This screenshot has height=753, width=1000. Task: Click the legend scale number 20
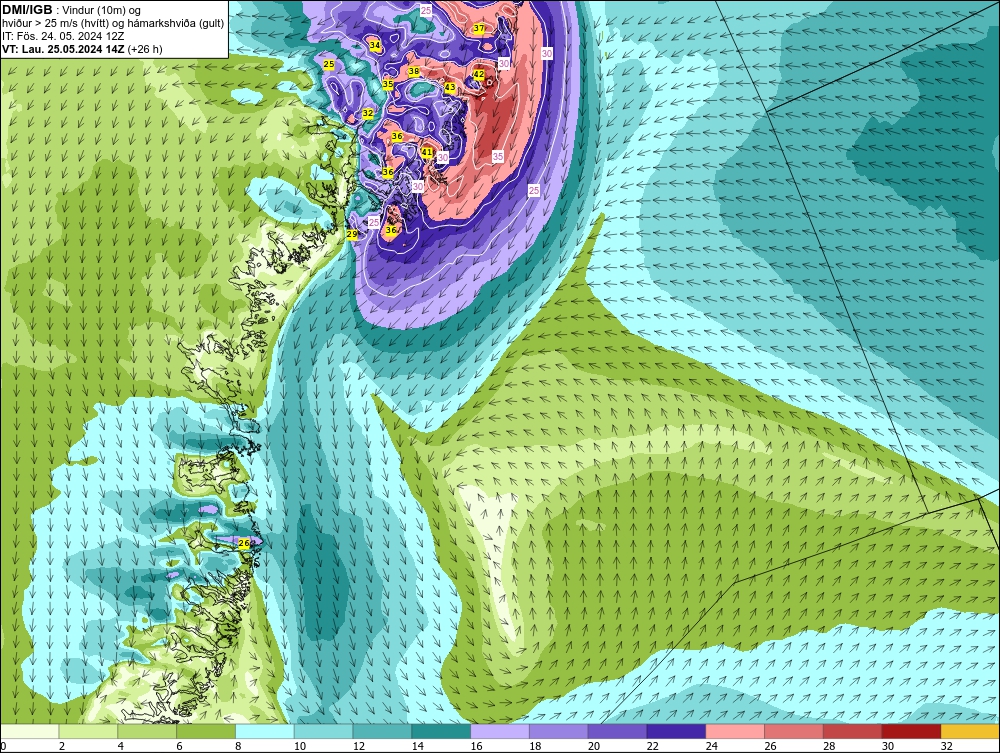click(x=594, y=746)
